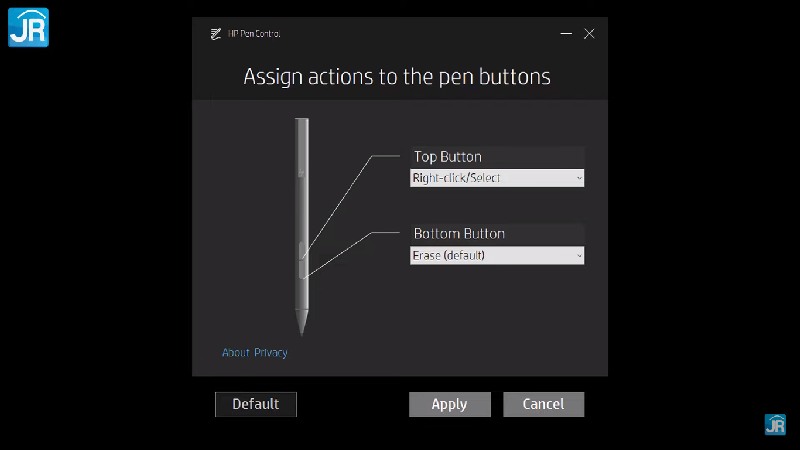Click the HP logo on the pen body
The height and width of the screenshot is (450, 800).
tap(302, 173)
